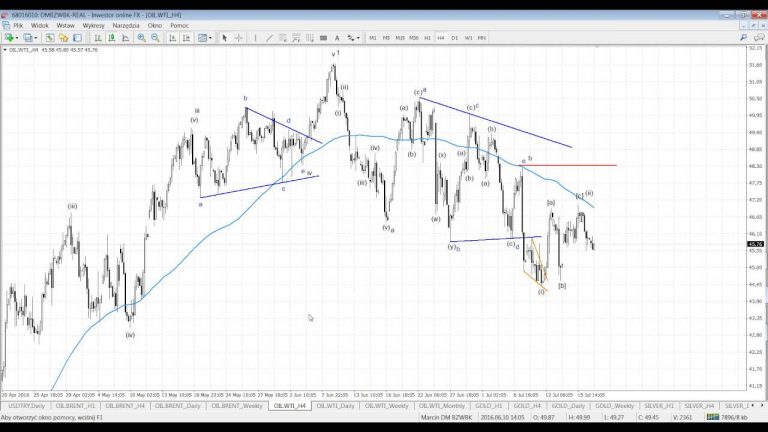
Task: Open the Okno menu
Action: tap(155, 25)
